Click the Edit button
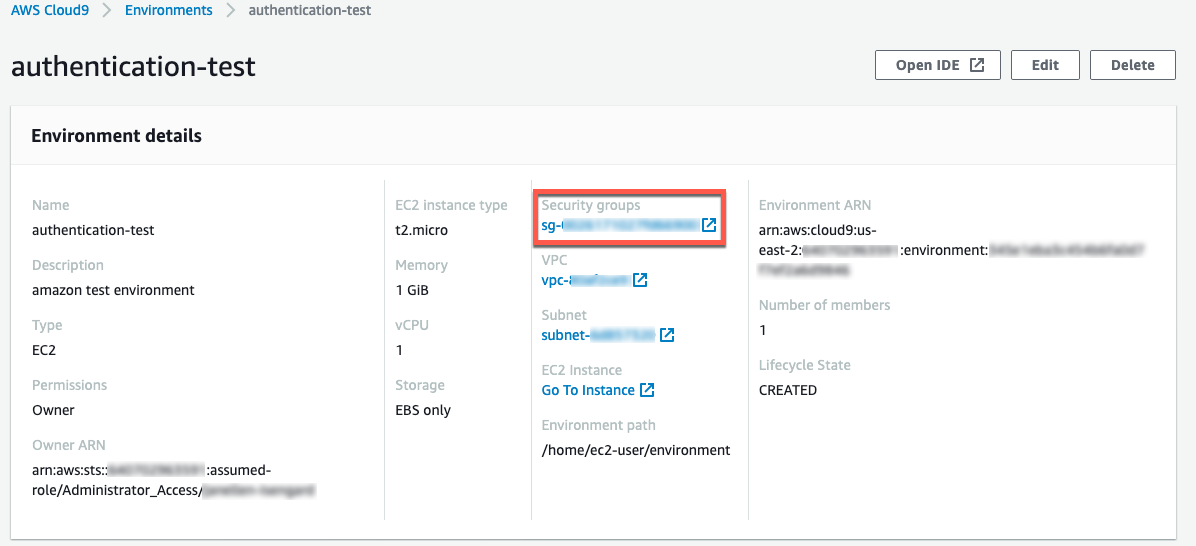 click(x=1045, y=65)
